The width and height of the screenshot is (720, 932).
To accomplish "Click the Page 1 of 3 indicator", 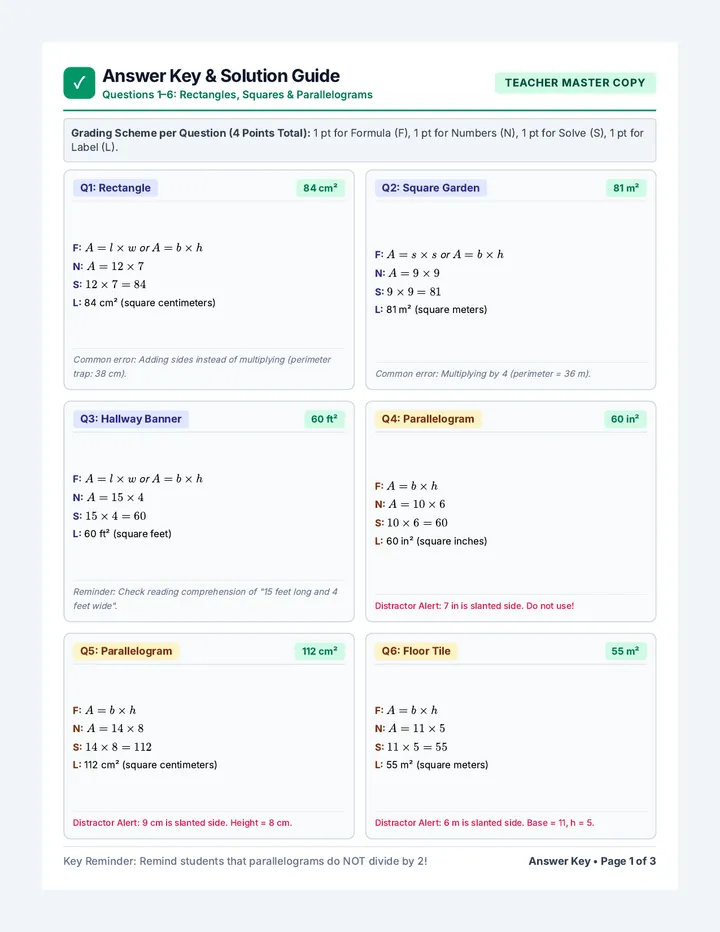I will (x=628, y=861).
